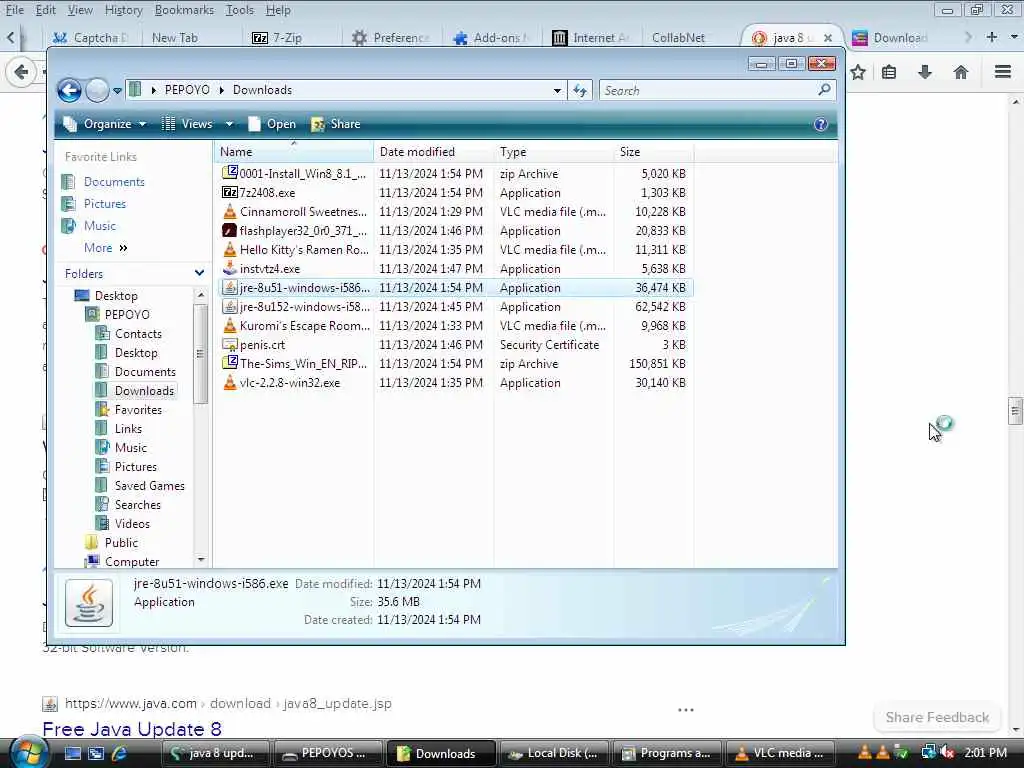Switch to VLC media taskbar button
The image size is (1024, 768).
click(780, 753)
